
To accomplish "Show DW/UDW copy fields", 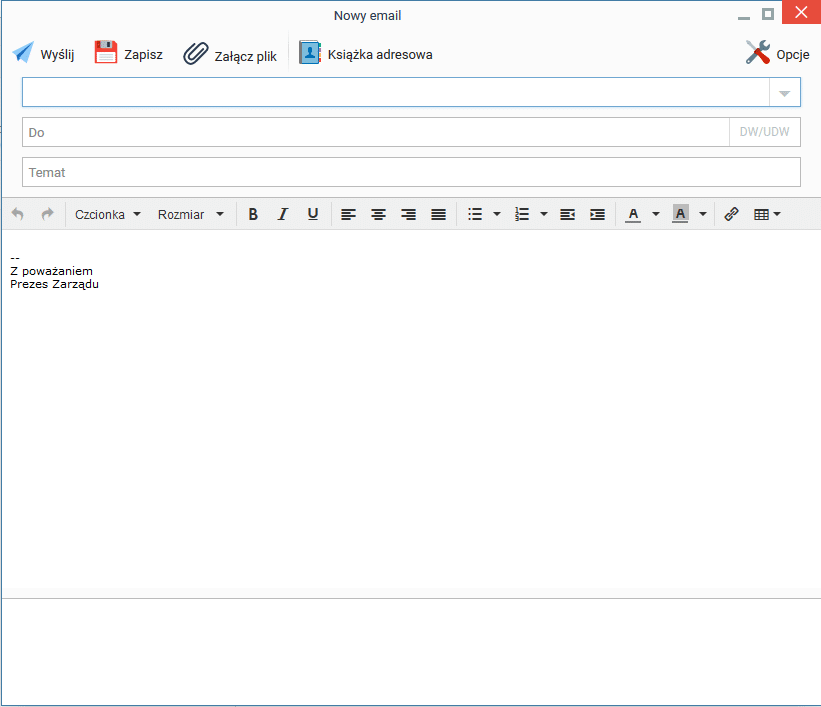I will point(764,132).
